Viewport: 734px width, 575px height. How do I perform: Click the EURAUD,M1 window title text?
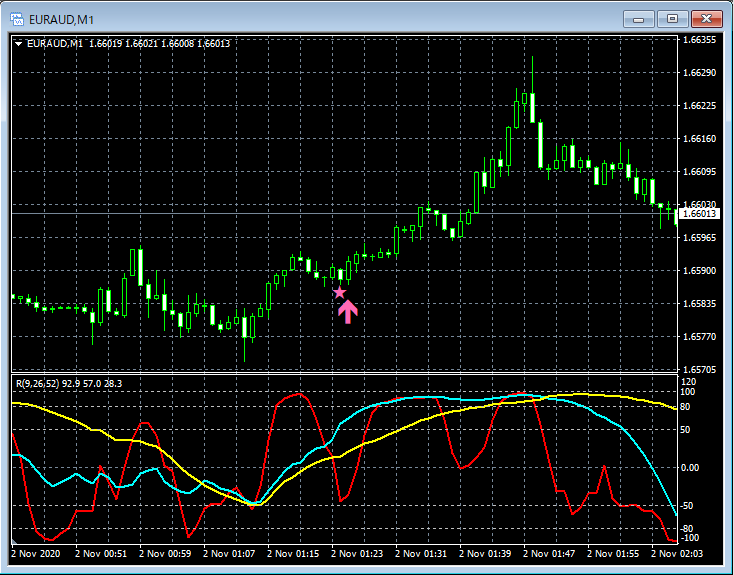[x=61, y=20]
